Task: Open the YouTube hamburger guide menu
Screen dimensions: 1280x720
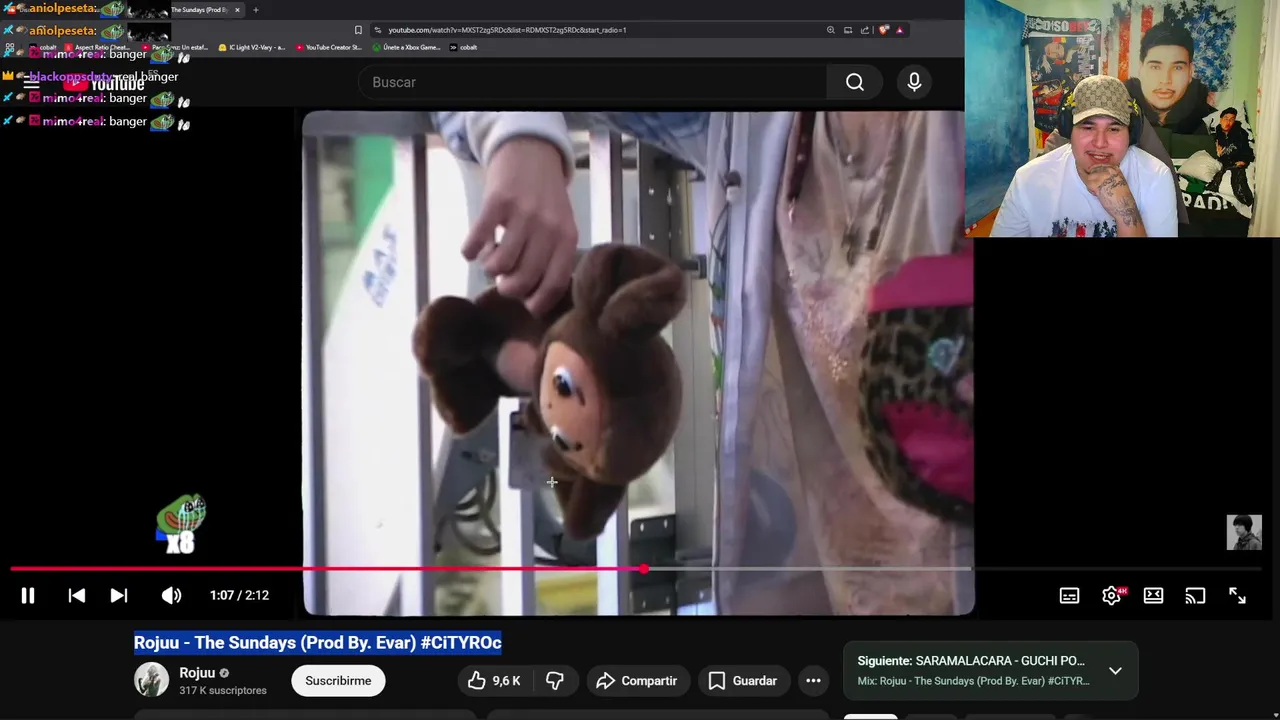Action: click(31, 83)
